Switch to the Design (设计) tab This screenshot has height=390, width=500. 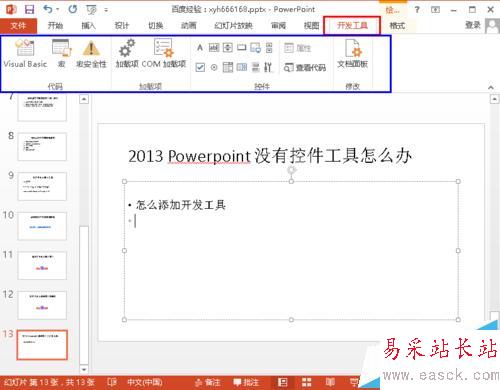122,26
